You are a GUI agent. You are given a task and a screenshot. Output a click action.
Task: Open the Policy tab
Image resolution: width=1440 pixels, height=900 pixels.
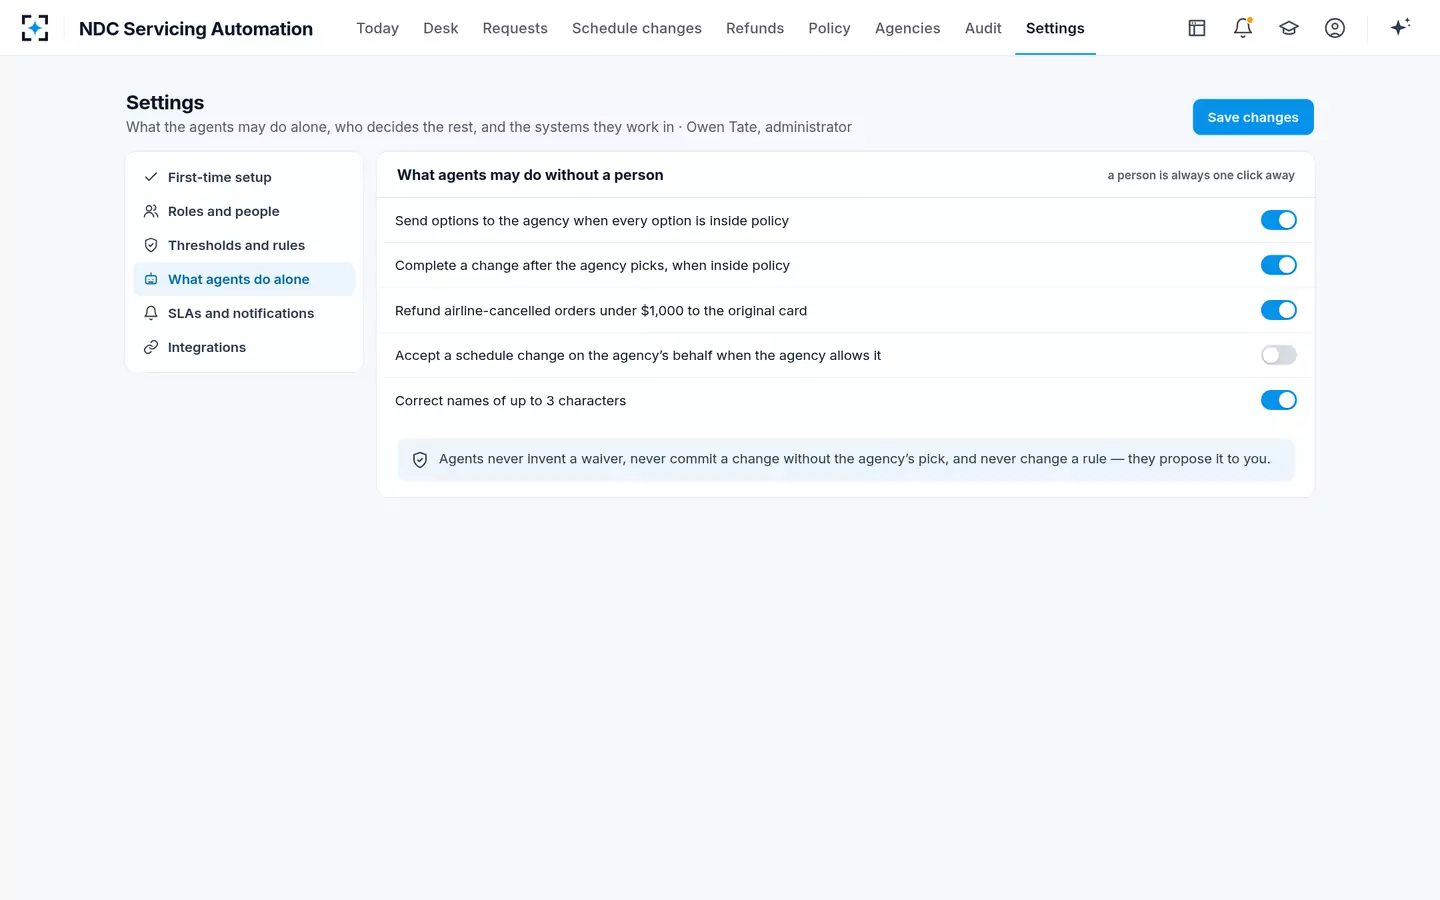tap(829, 28)
